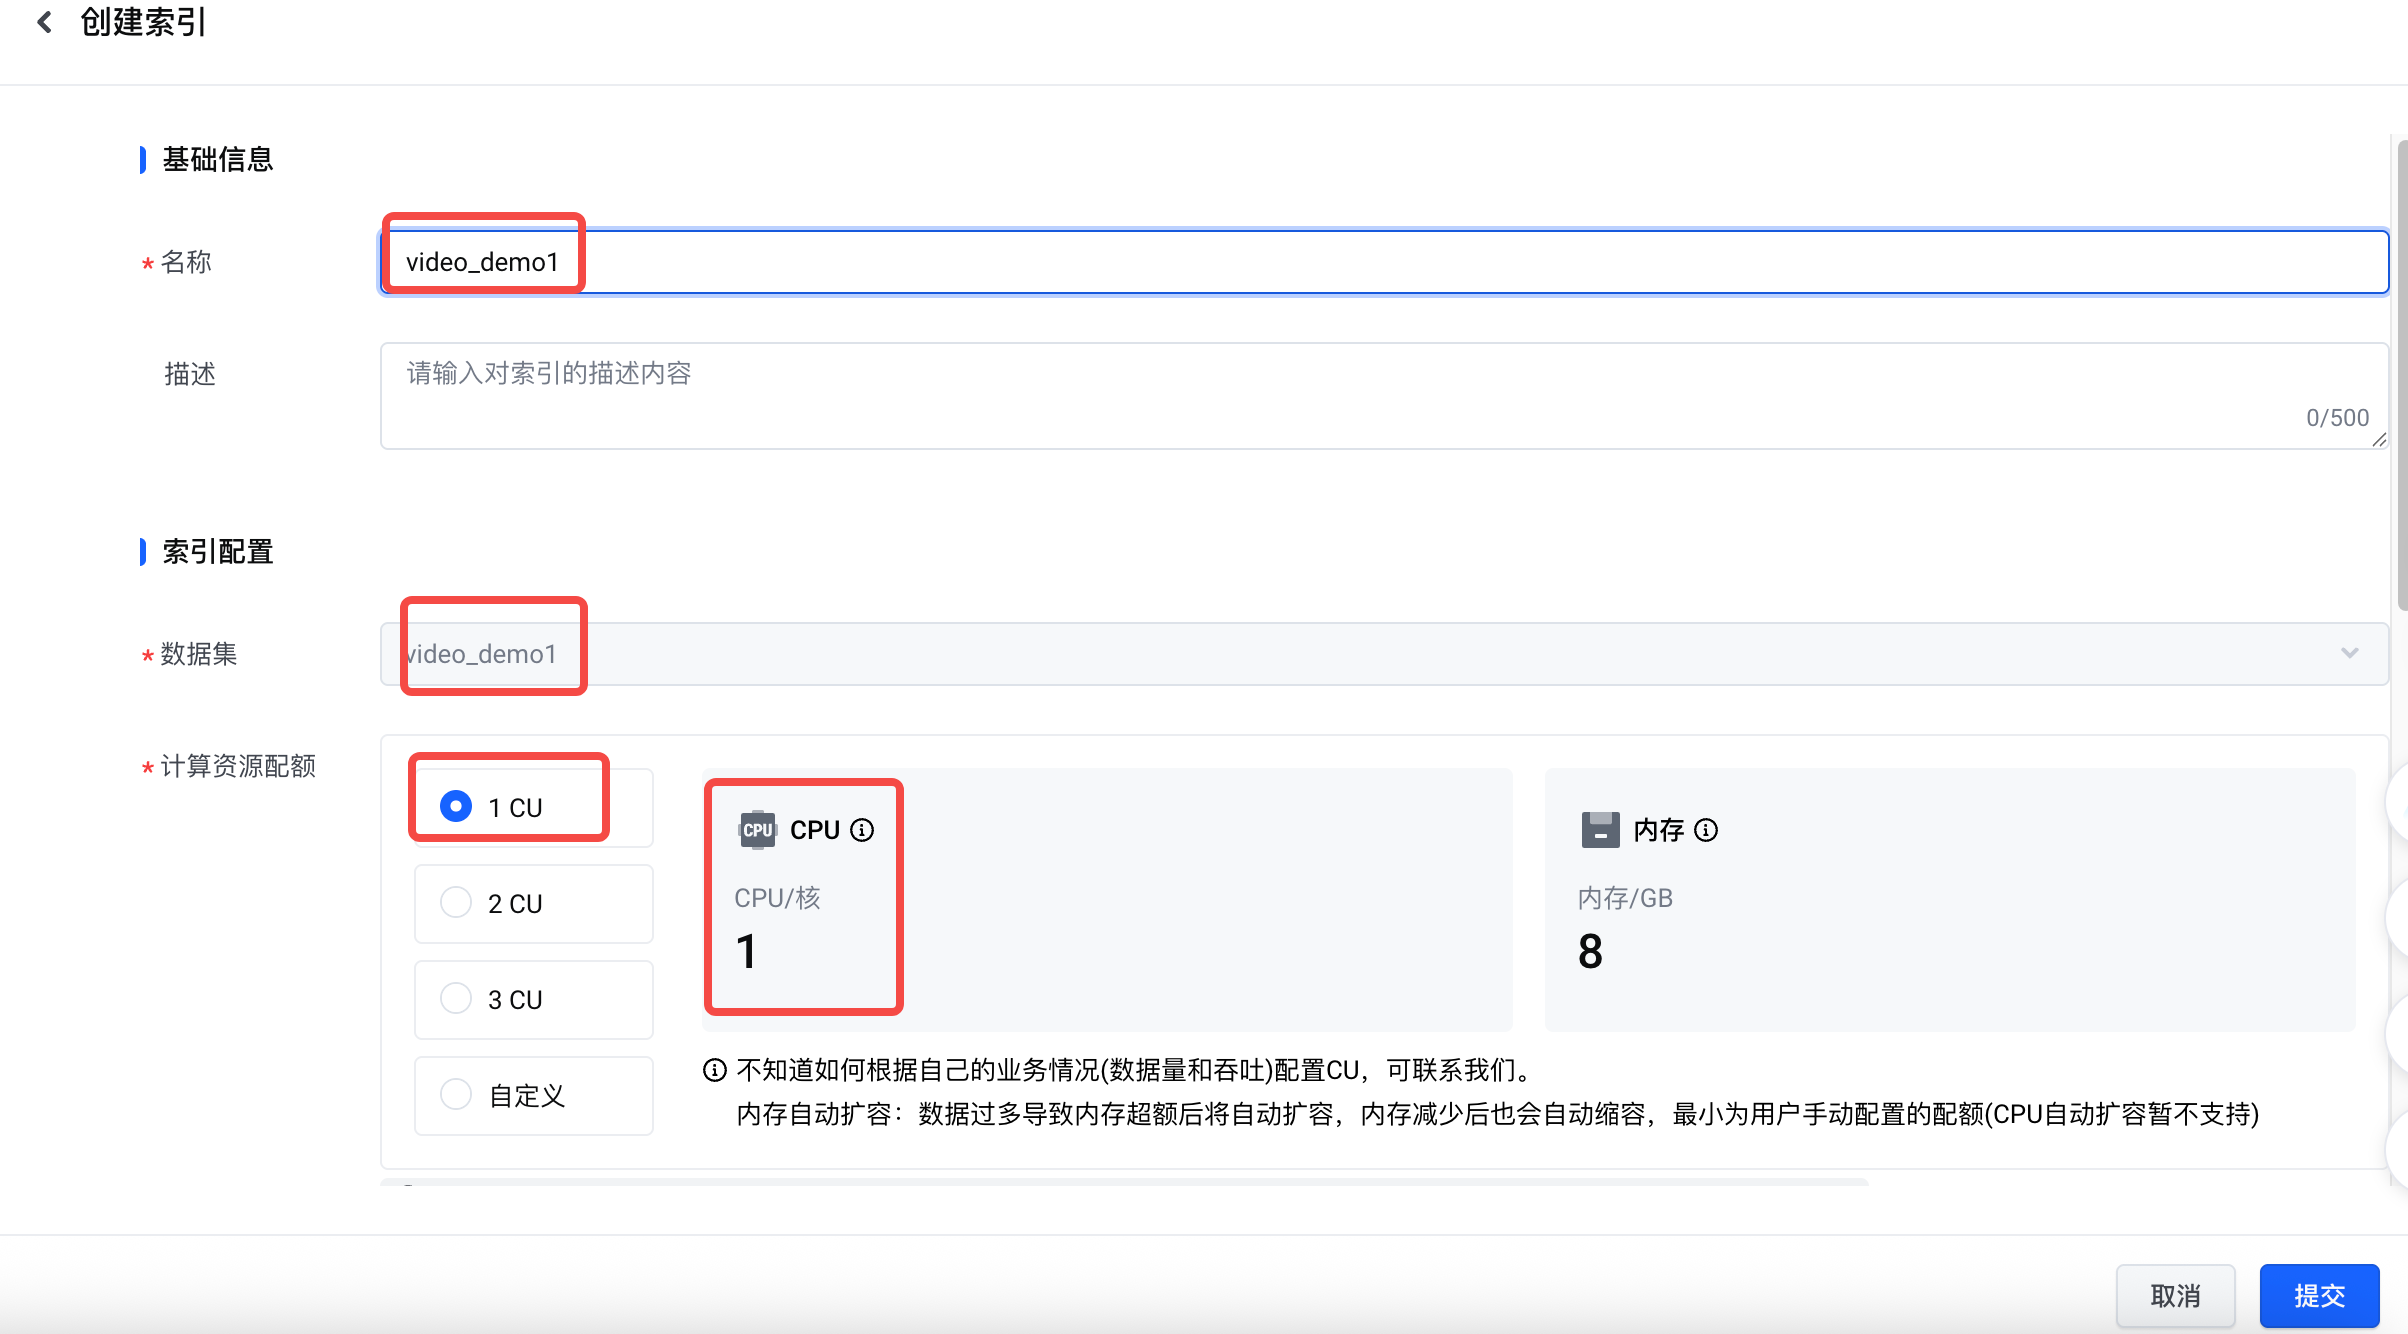Click the 名称 input field

pyautogui.click(x=1384, y=262)
